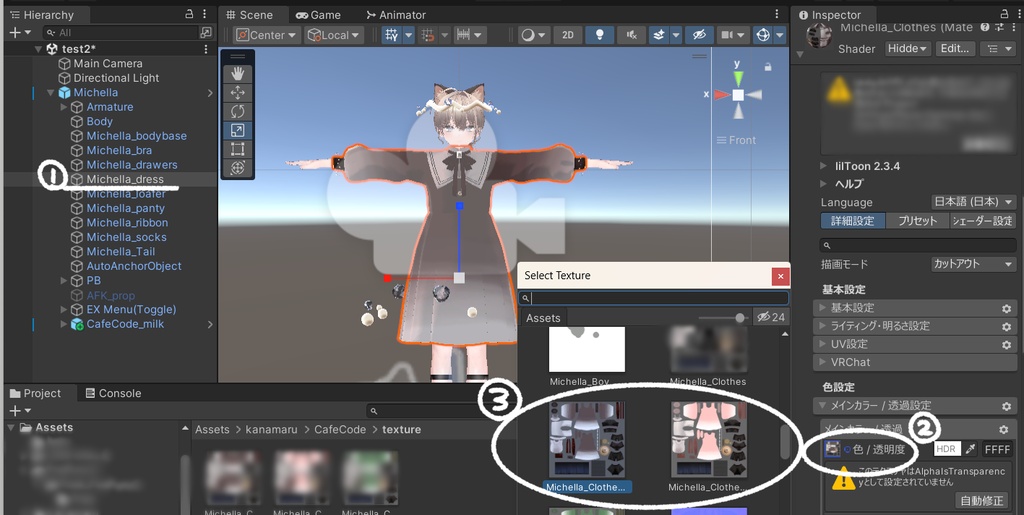Click the color eyedropper icon
1024x515 pixels.
click(971, 449)
